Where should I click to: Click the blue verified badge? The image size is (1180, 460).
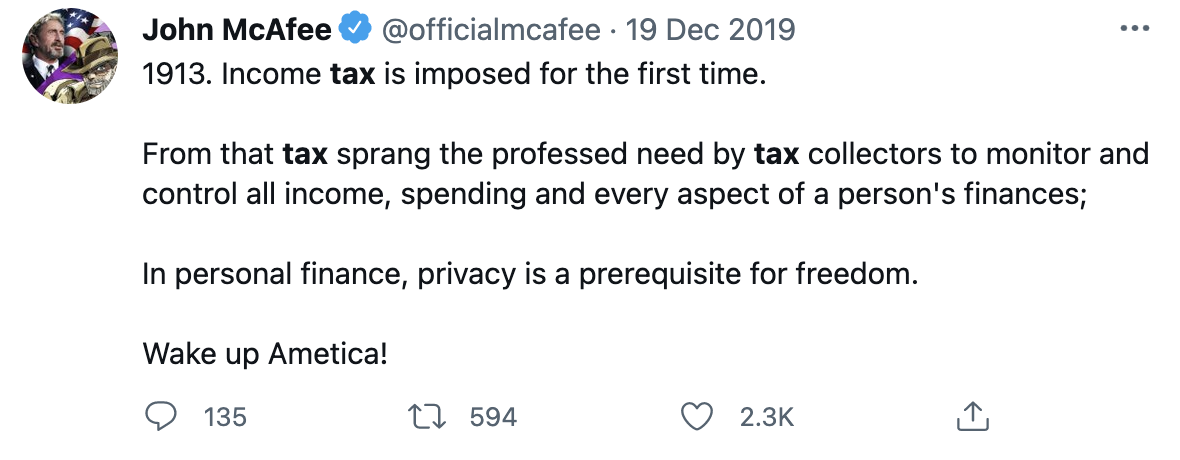click(x=355, y=30)
